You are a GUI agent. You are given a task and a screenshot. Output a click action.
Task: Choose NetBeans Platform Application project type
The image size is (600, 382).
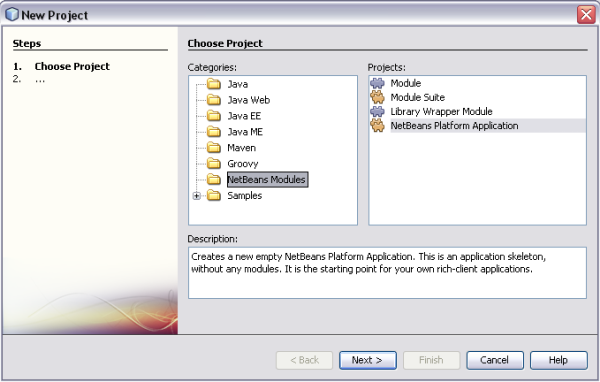pos(454,126)
